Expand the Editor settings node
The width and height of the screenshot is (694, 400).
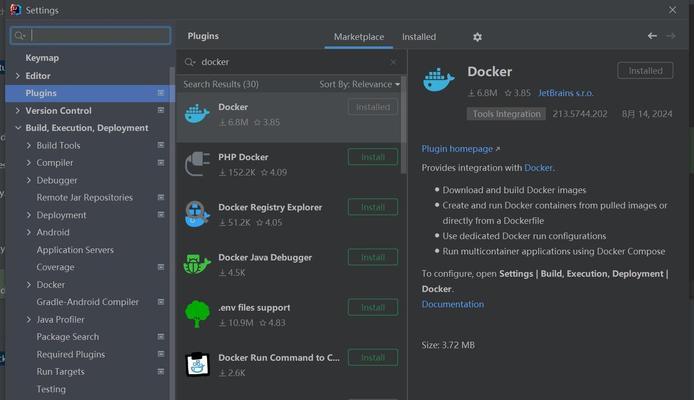point(18,76)
